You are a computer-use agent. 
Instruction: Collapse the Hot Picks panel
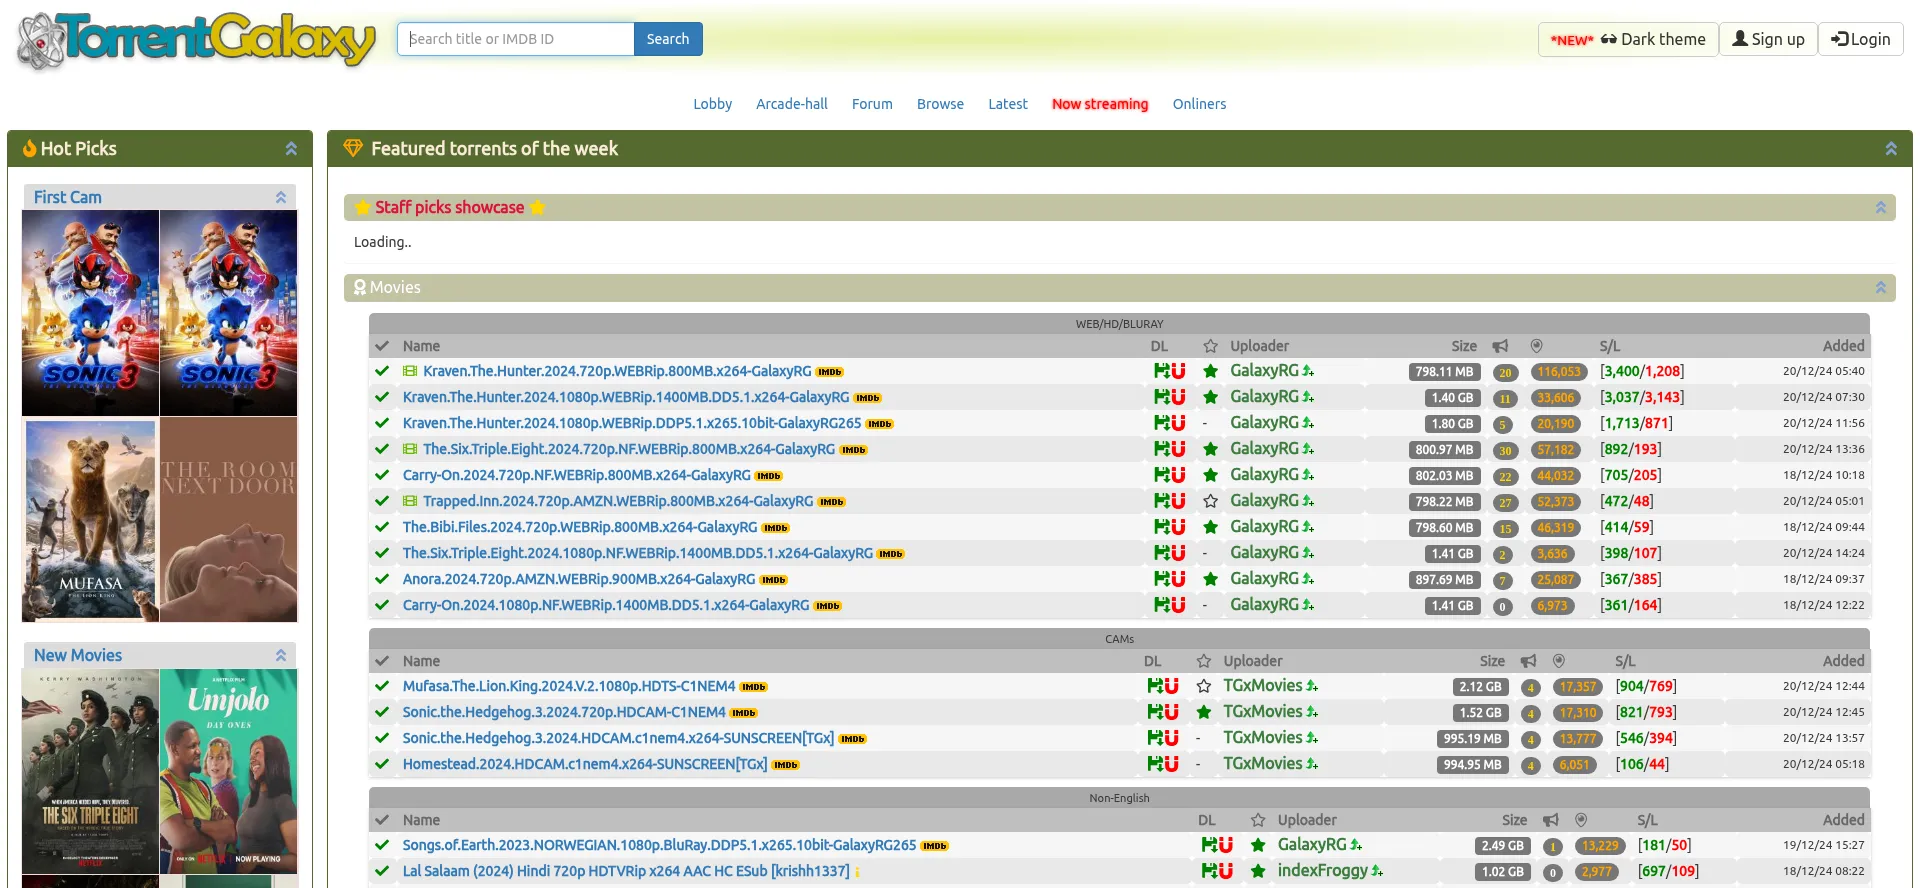tap(291, 149)
